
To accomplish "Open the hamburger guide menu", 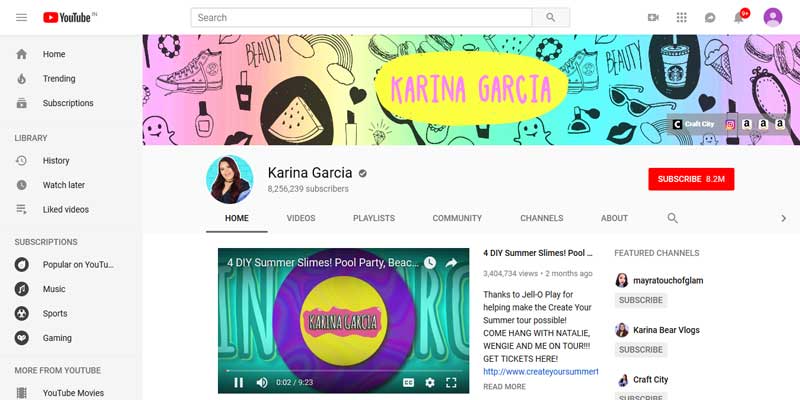I will tap(21, 17).
